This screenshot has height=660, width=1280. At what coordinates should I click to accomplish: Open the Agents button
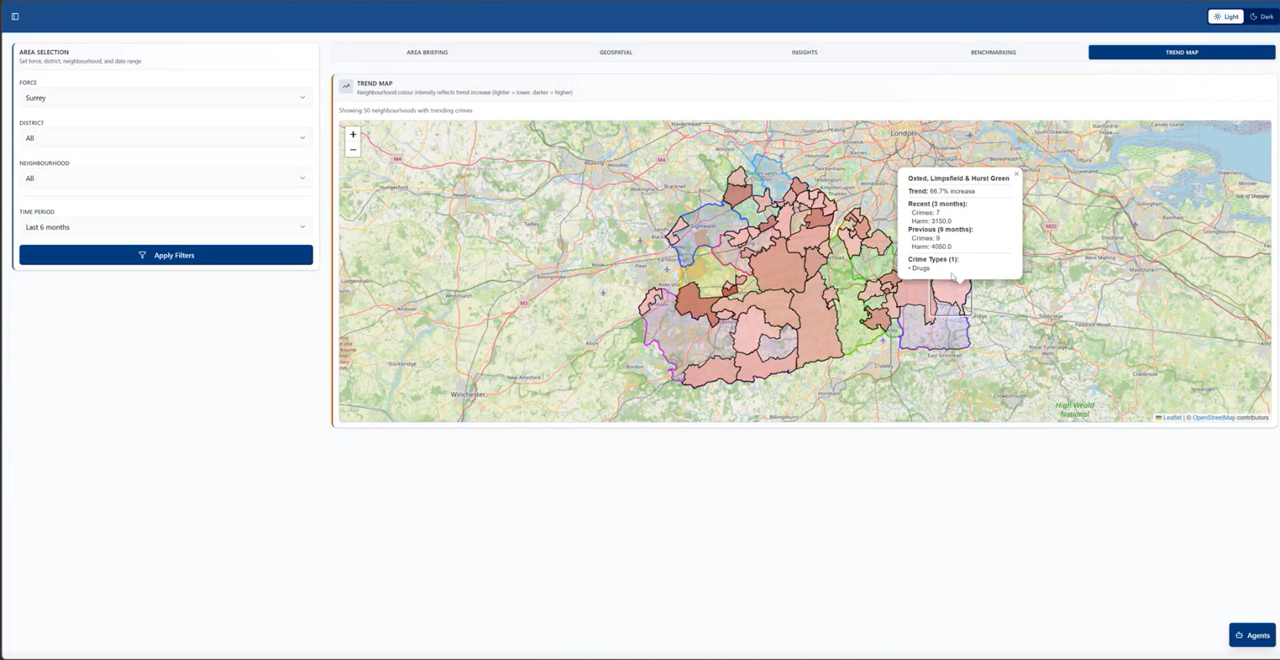[x=1252, y=635]
